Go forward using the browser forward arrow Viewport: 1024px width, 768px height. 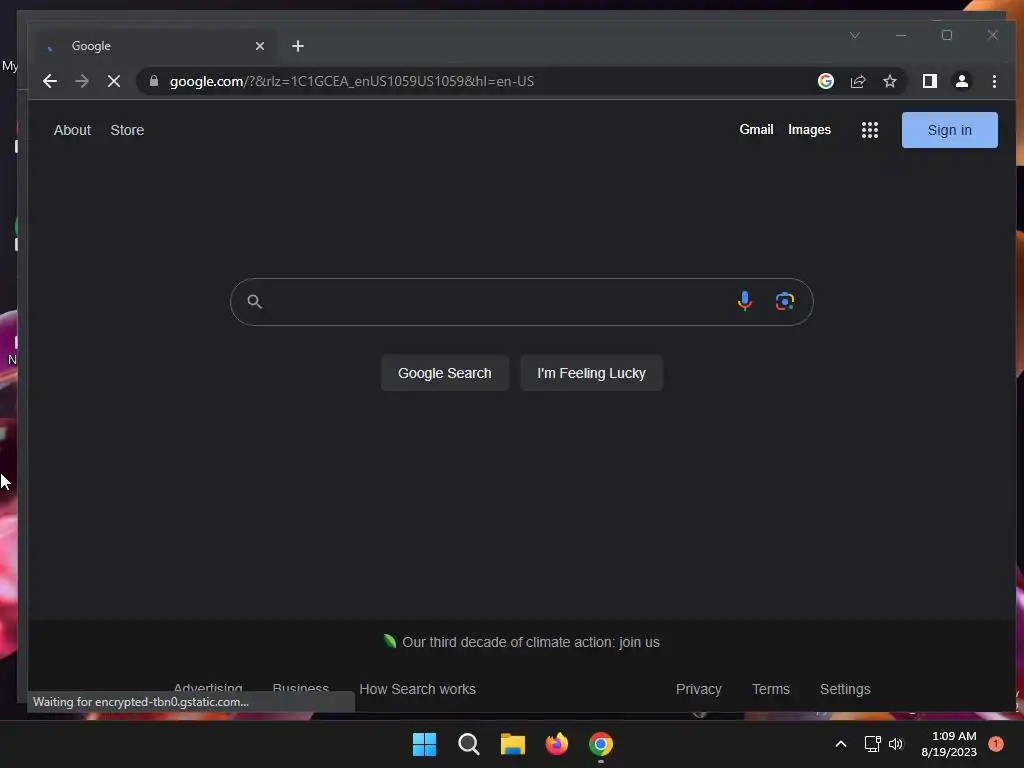coord(82,81)
